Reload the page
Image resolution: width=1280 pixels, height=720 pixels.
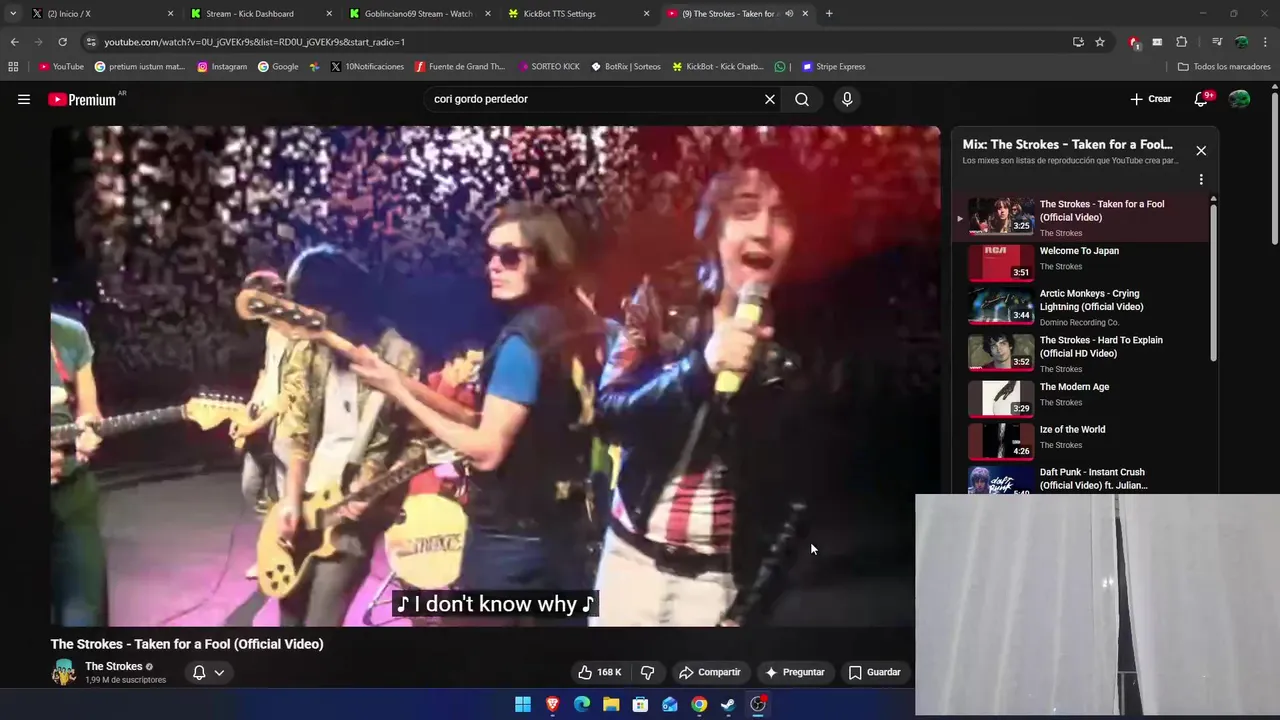coord(62,42)
